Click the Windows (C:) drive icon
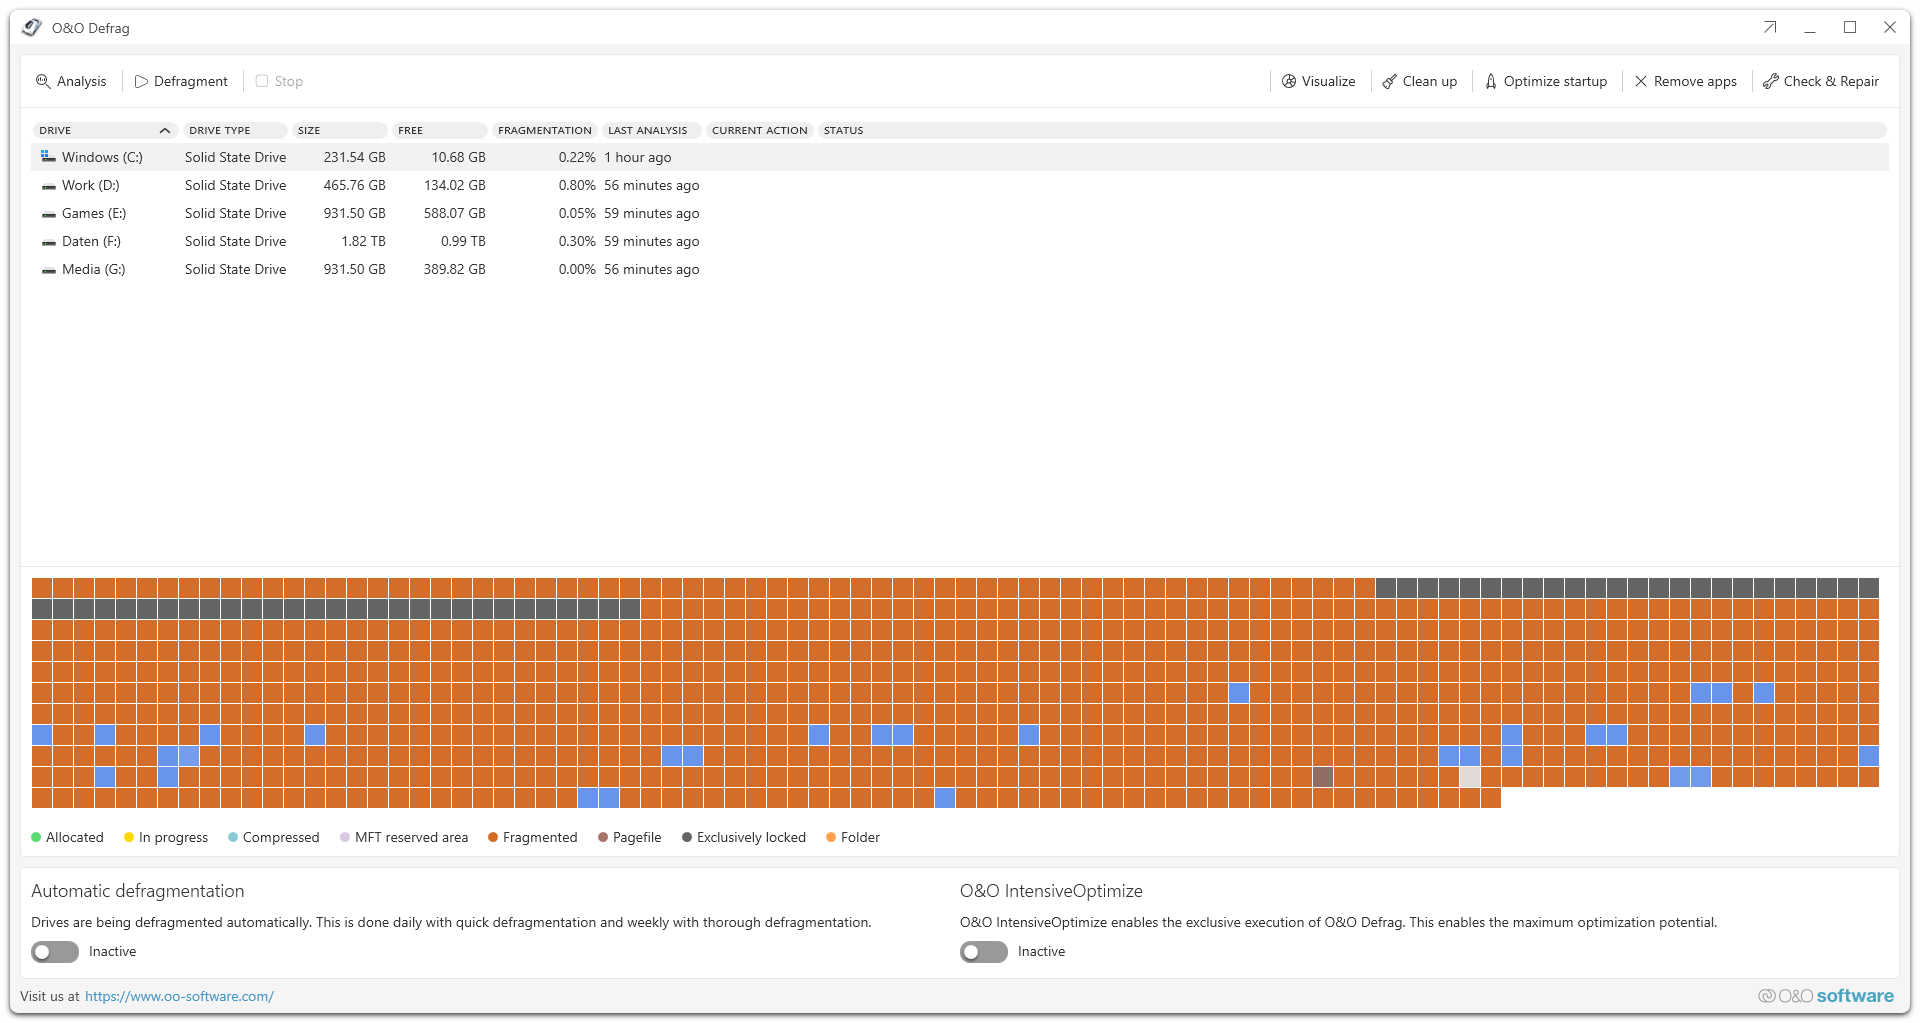The height and width of the screenshot is (1023, 1920). [x=47, y=156]
